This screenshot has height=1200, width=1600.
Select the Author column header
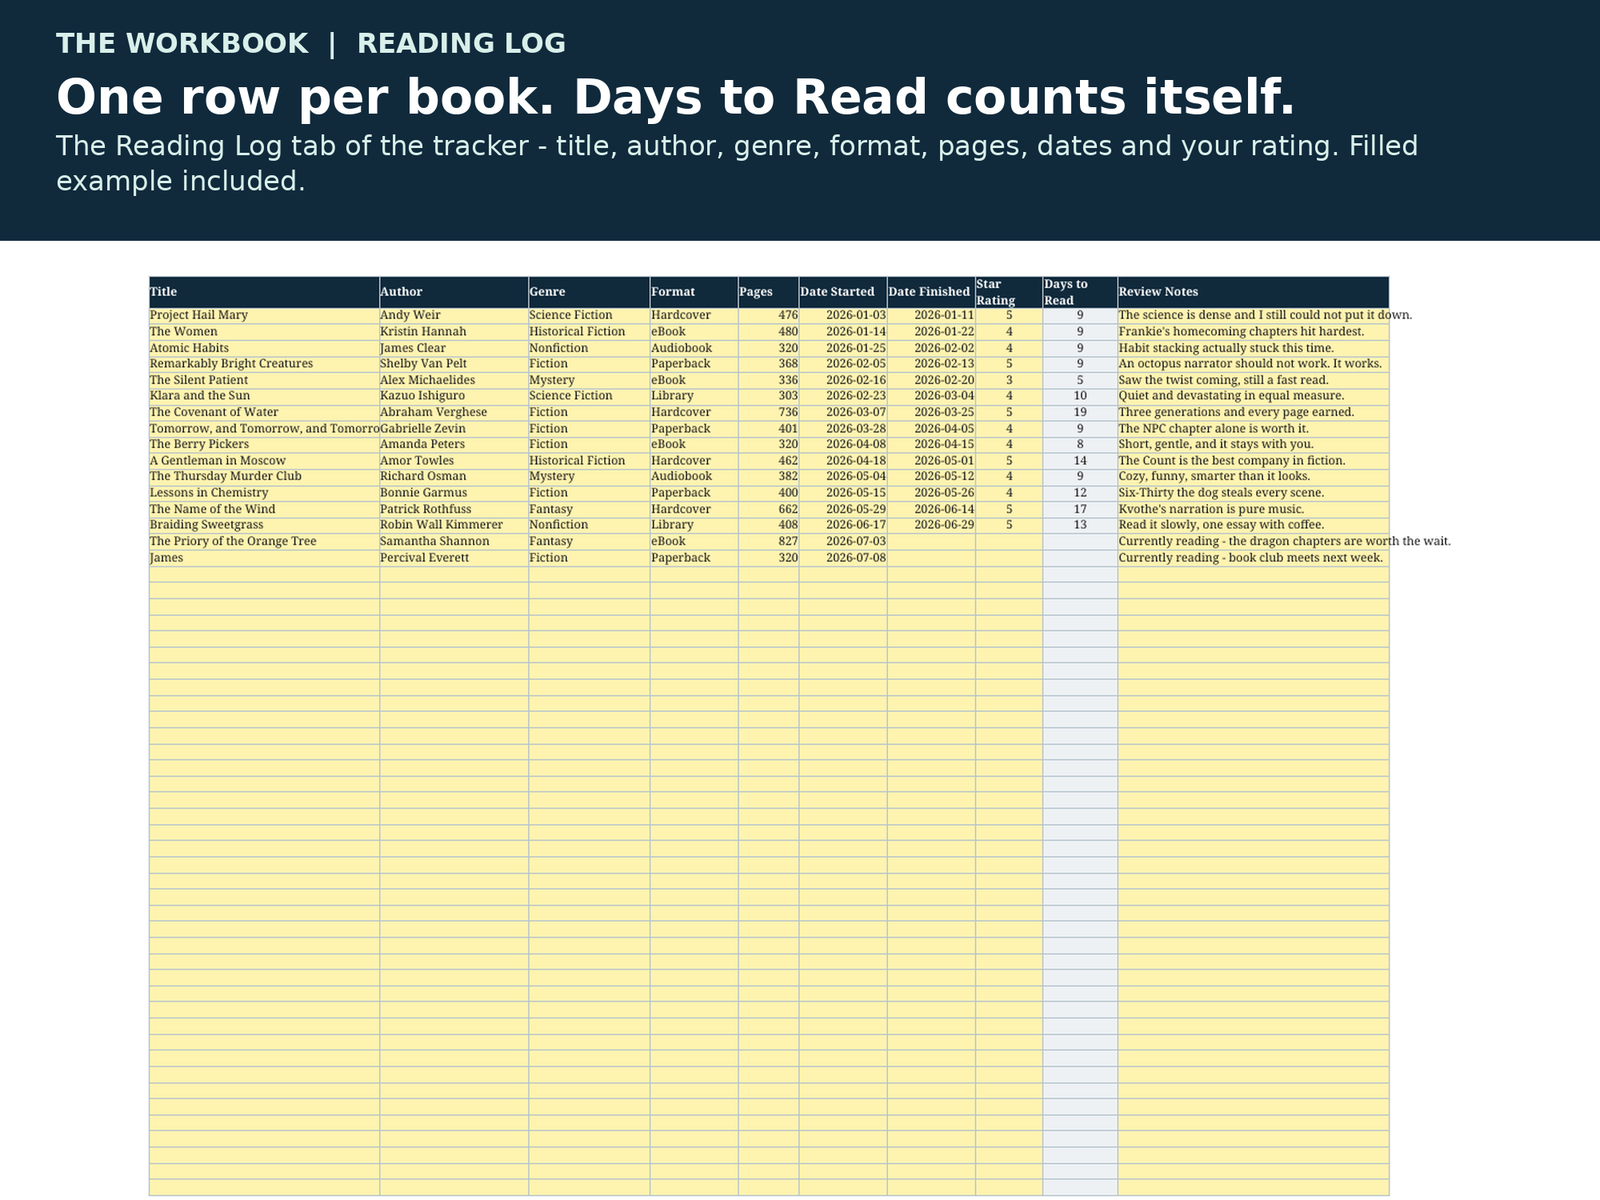(x=454, y=292)
